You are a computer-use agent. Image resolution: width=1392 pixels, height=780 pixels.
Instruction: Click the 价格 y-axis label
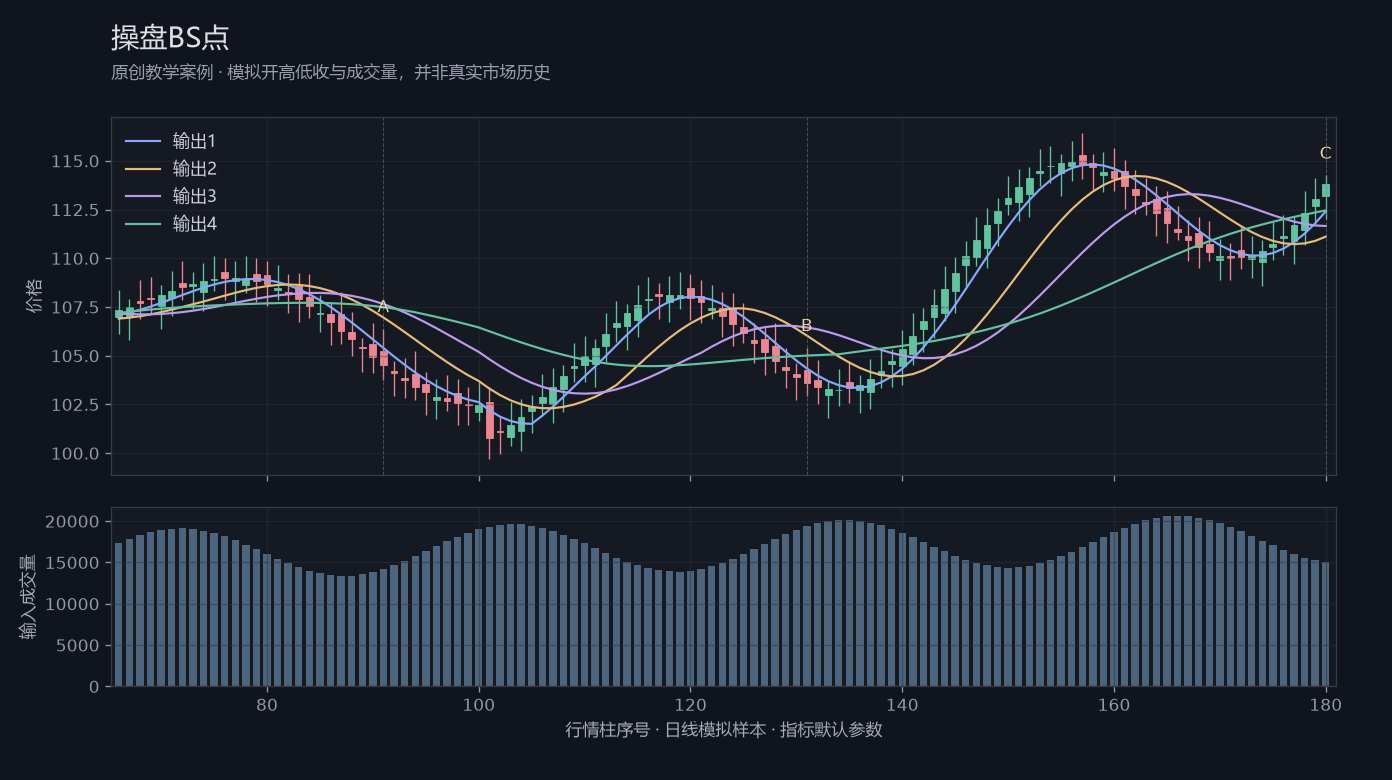pyautogui.click(x=35, y=296)
